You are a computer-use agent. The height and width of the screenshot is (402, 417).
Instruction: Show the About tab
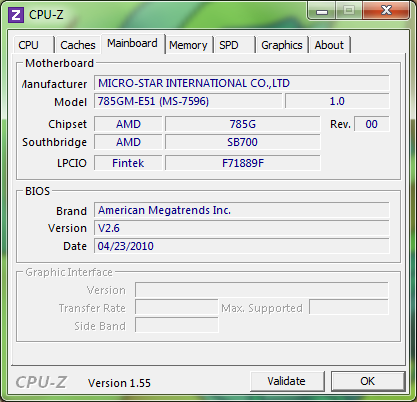(329, 45)
